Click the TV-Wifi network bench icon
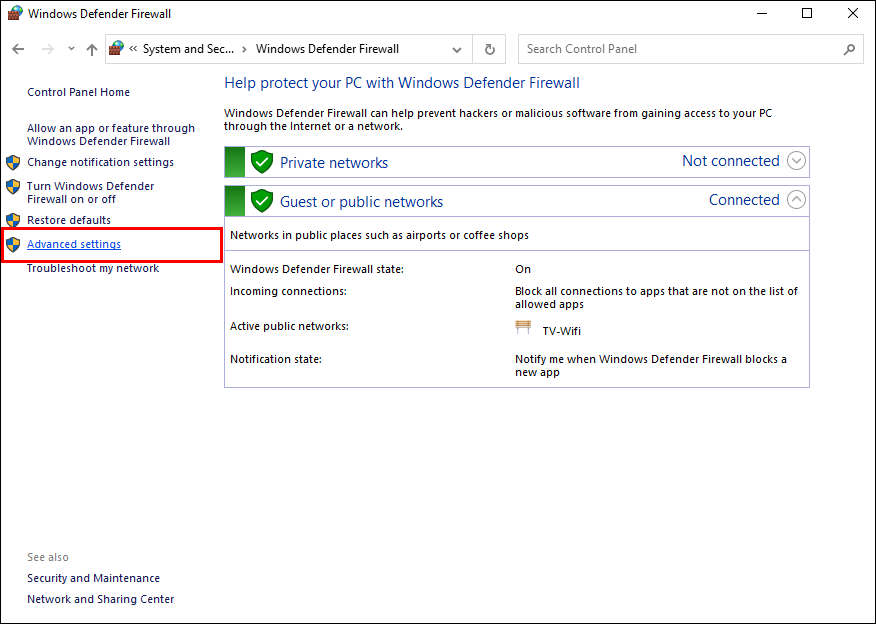The width and height of the screenshot is (876, 624). click(523, 327)
